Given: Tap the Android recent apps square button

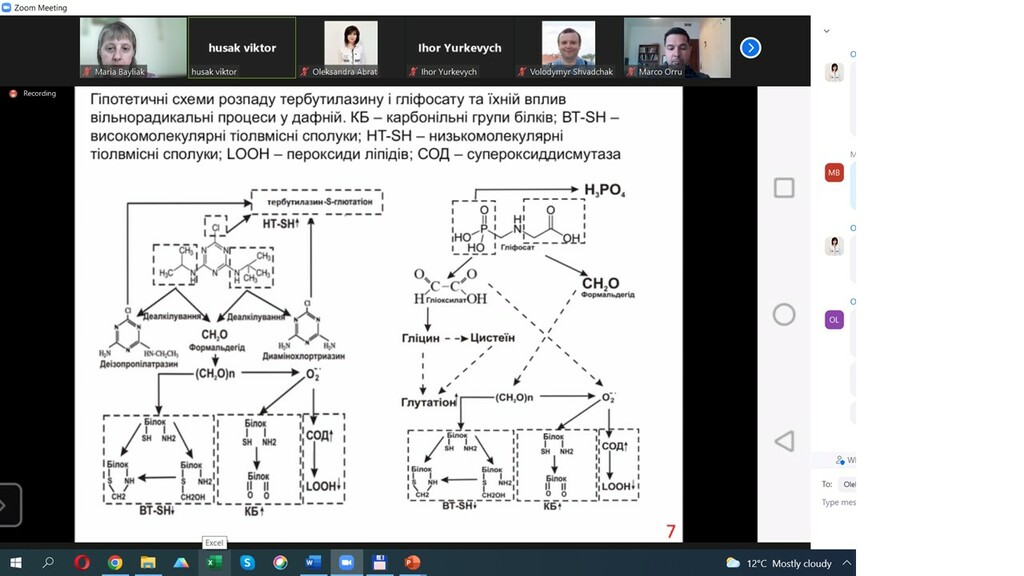Looking at the screenshot, I should click(x=784, y=188).
